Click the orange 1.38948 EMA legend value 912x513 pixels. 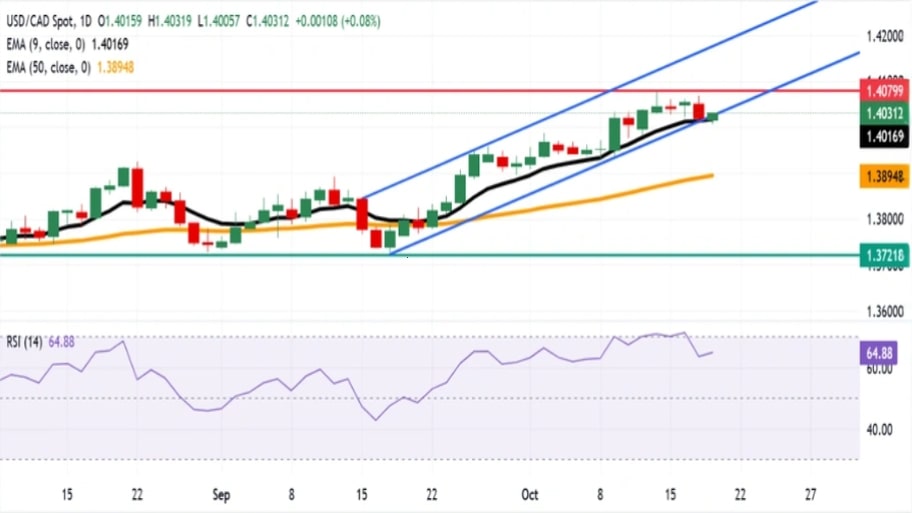(116, 68)
